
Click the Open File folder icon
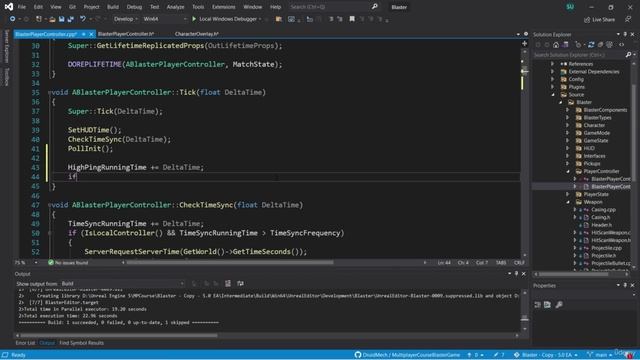(x=52, y=19)
